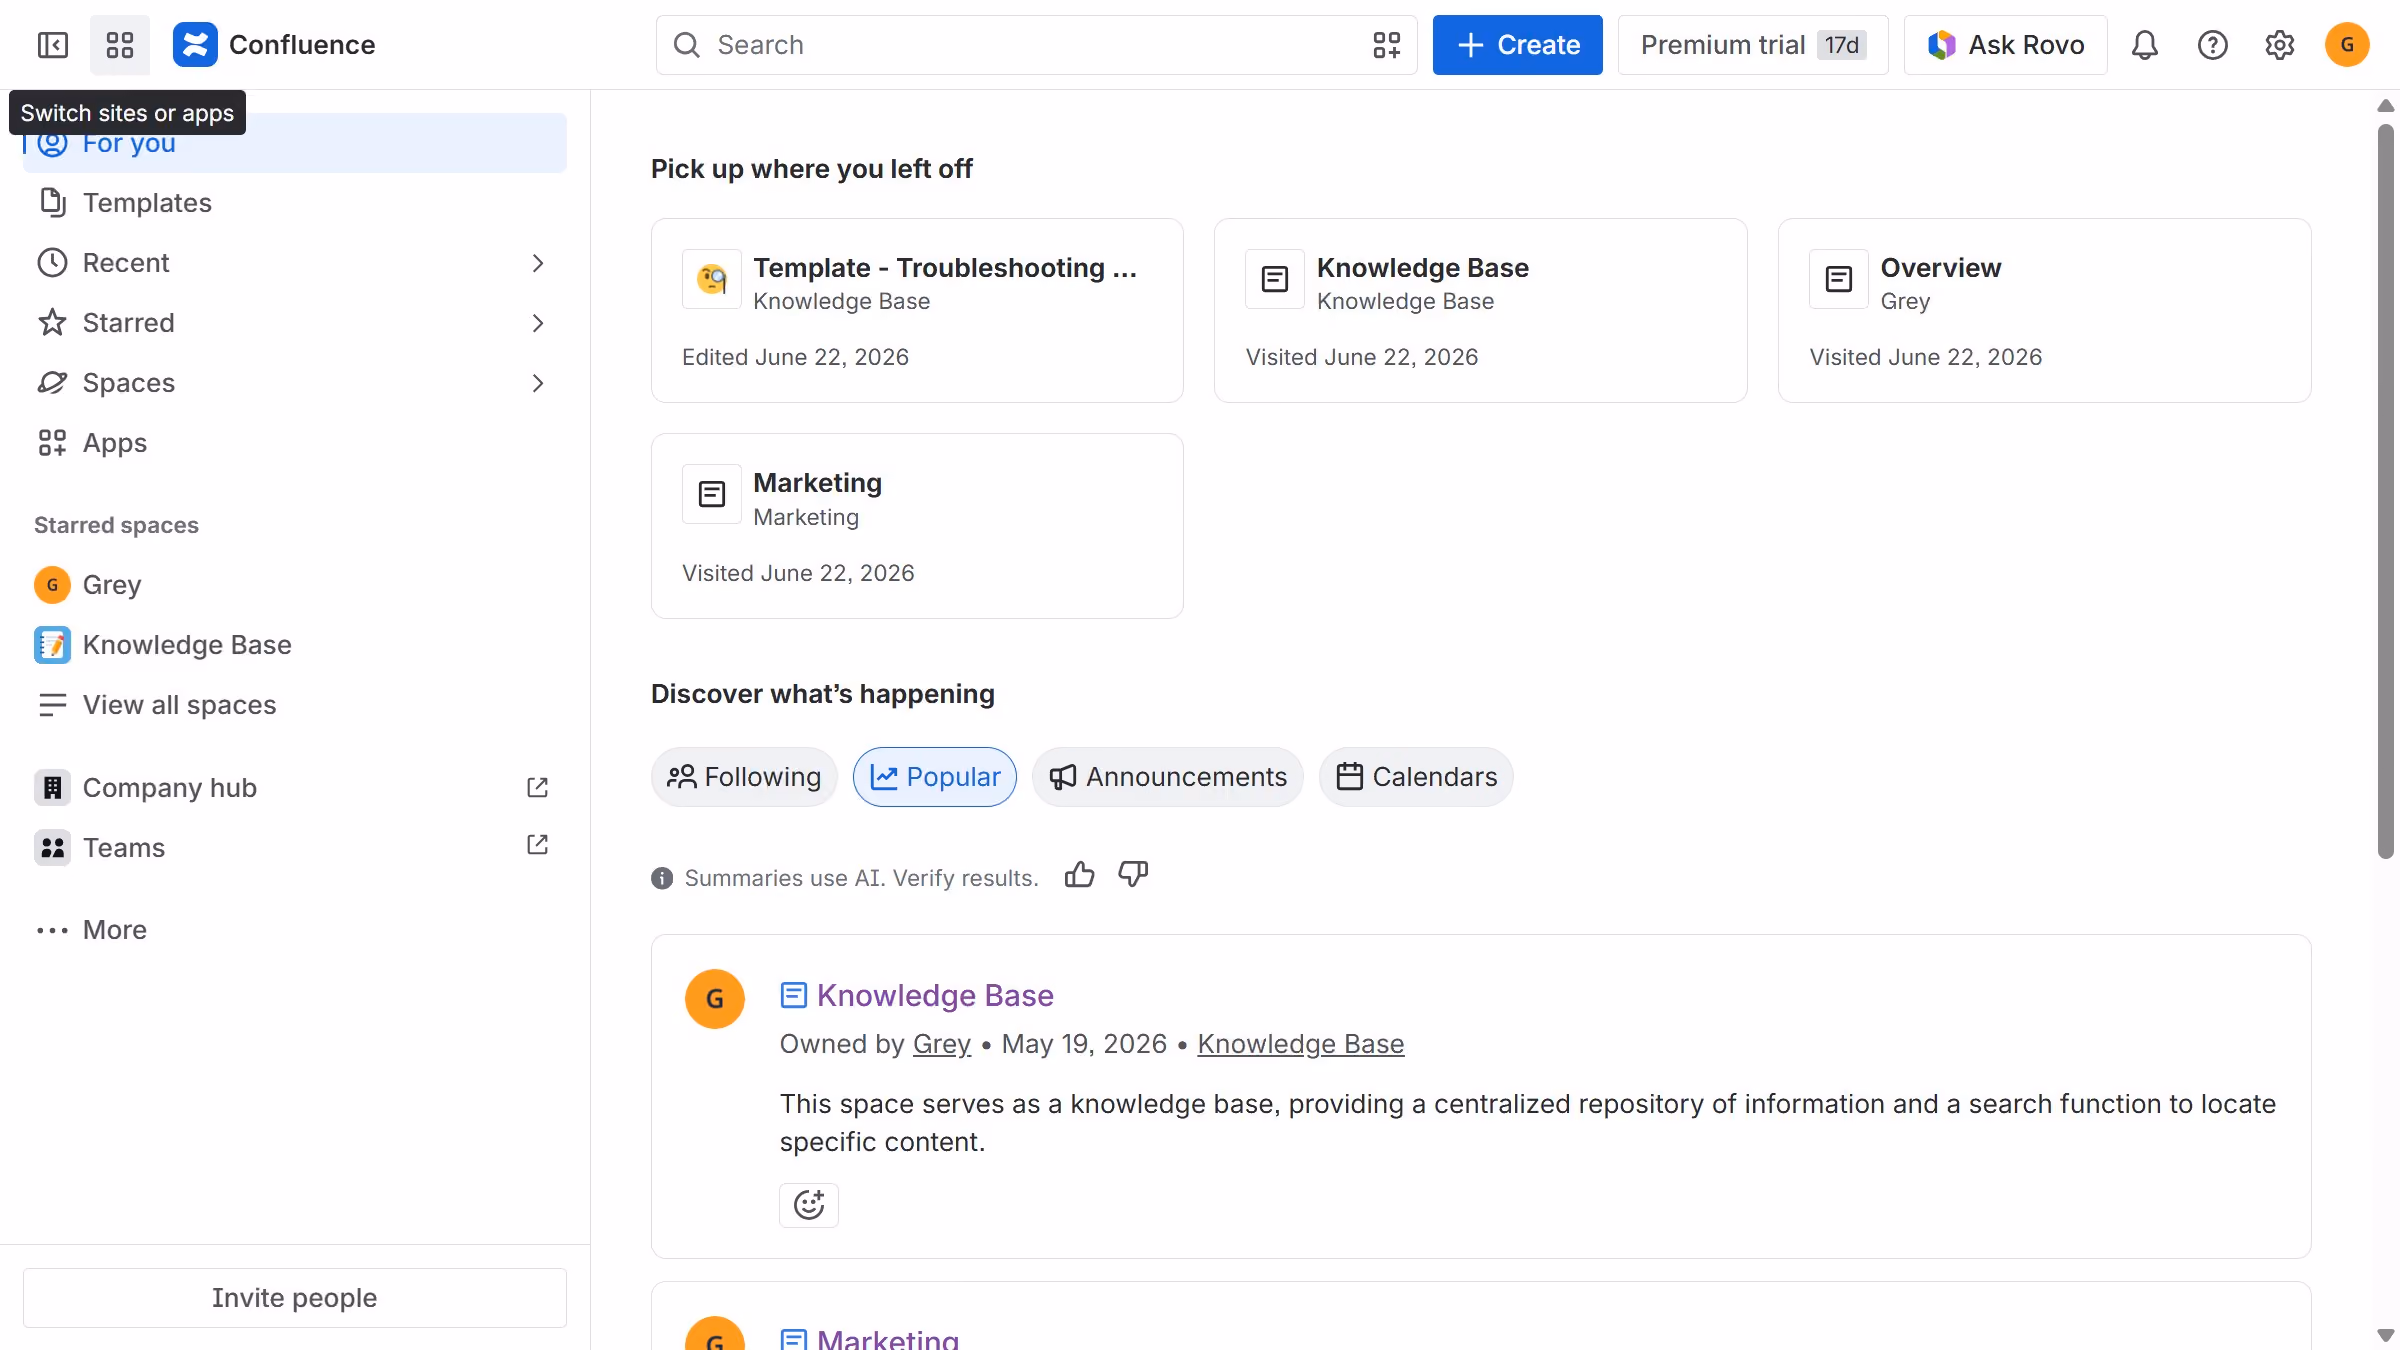
Task: Open notifications bell
Action: point(2144,45)
